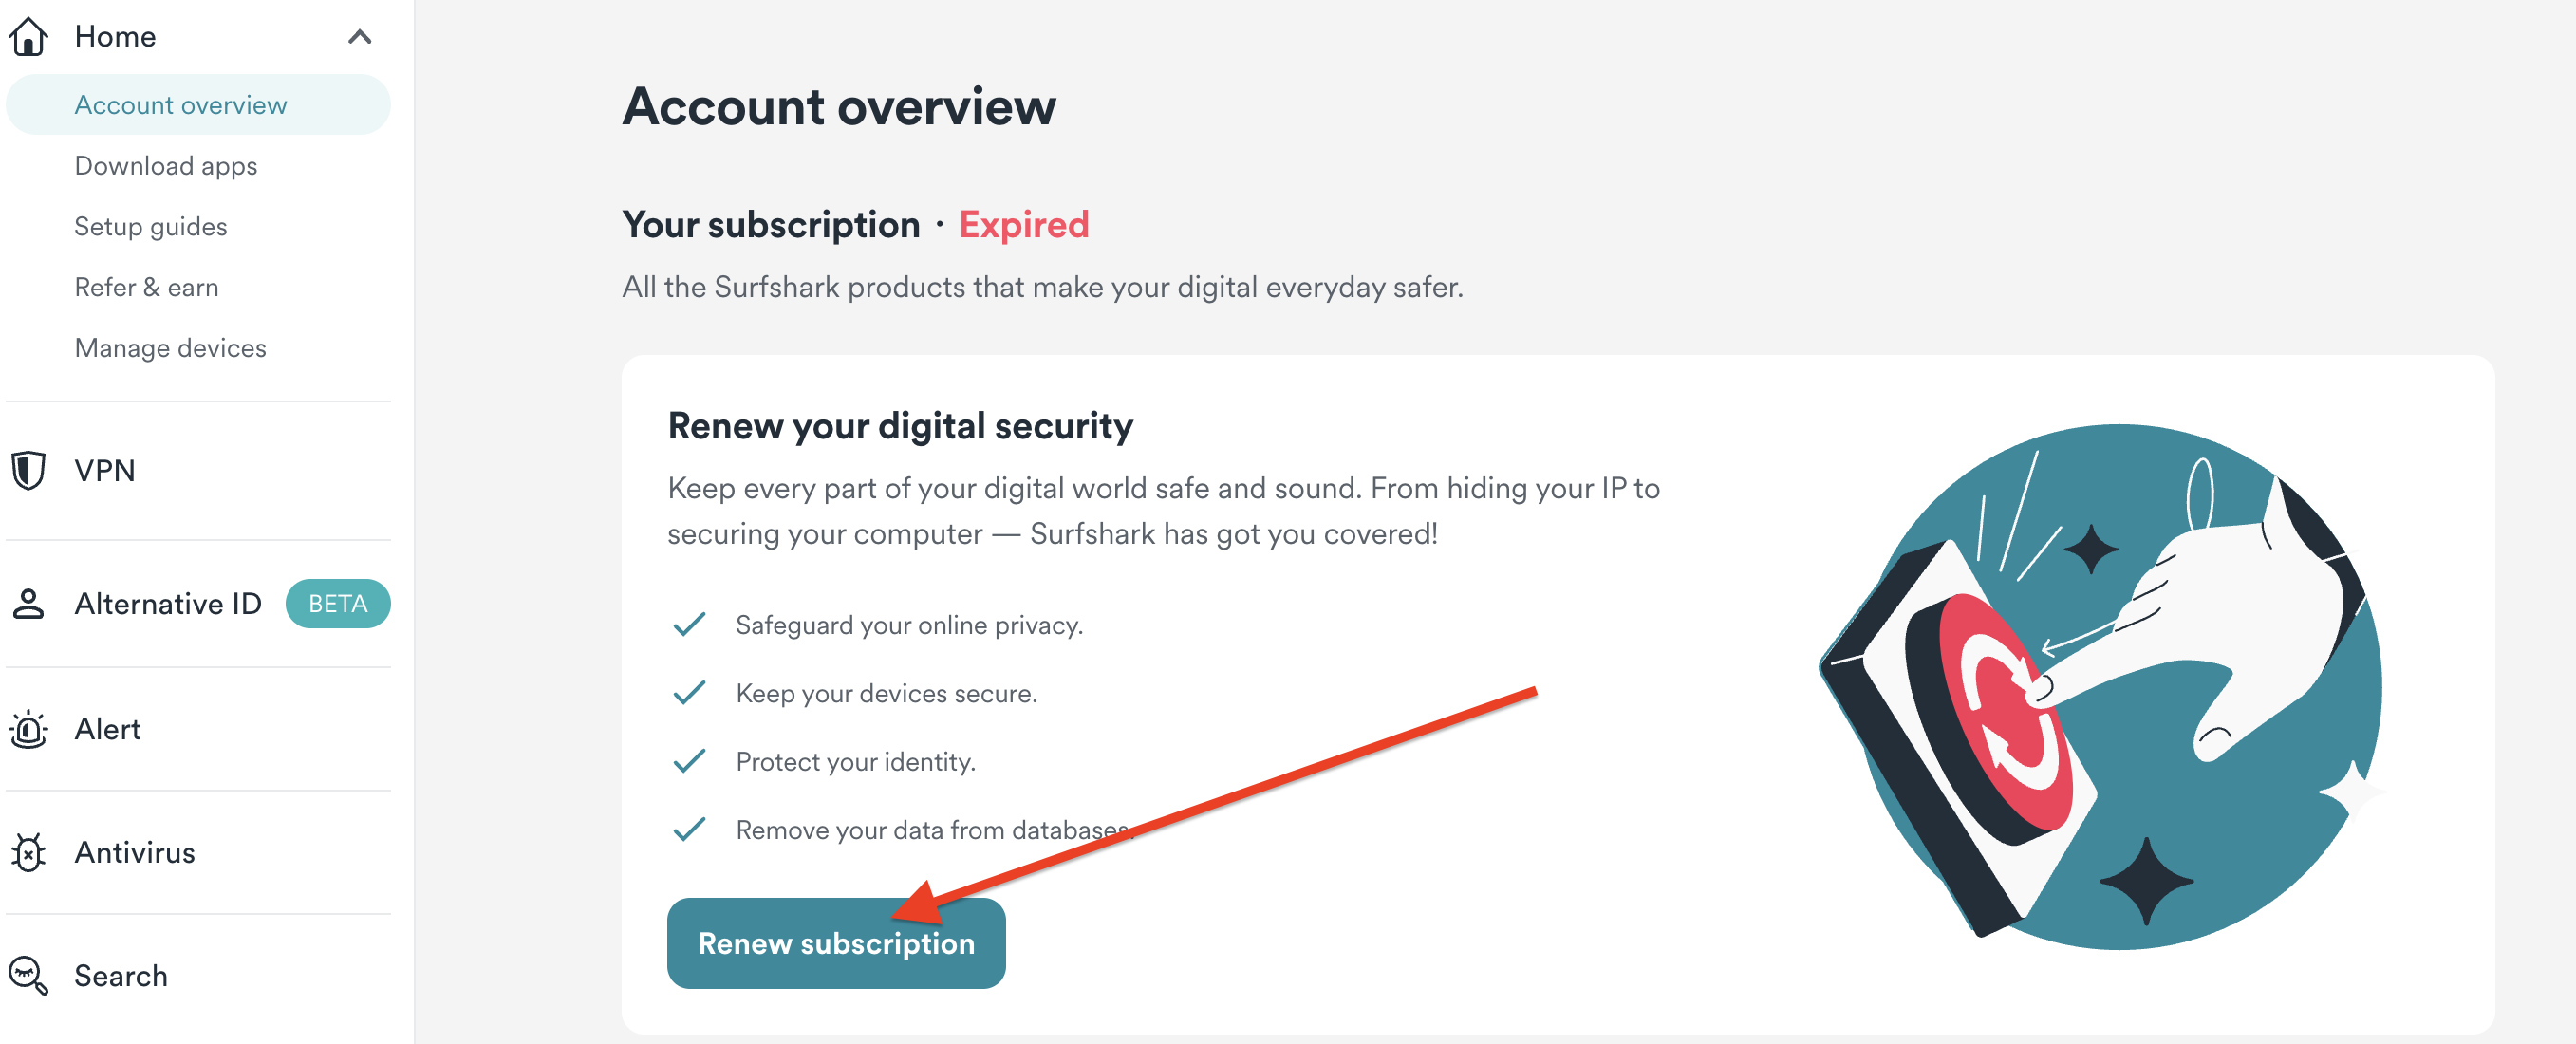Click the Expired status label

[1024, 225]
